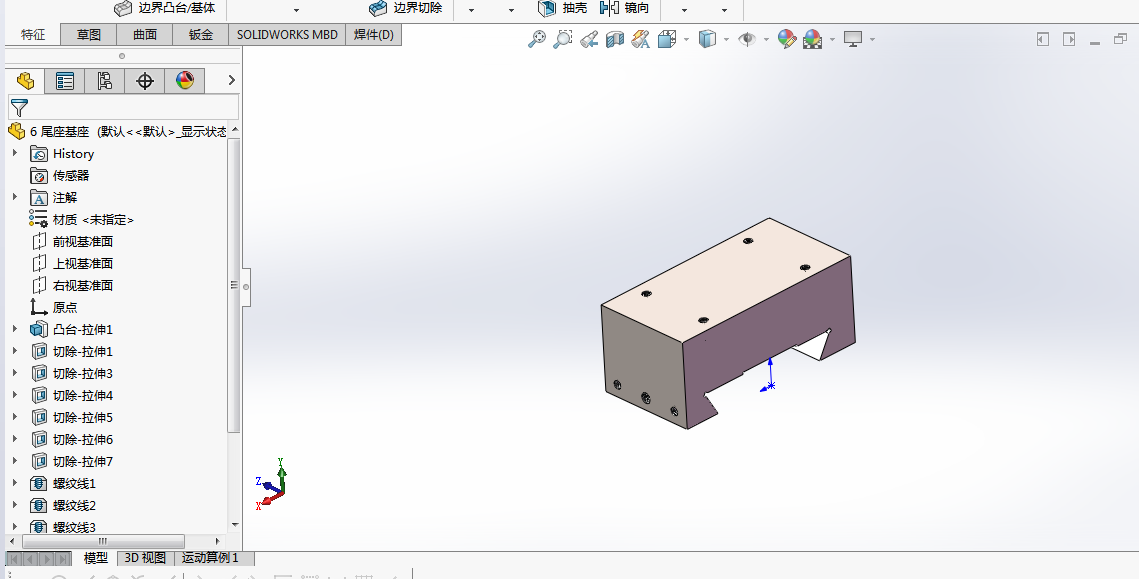Open the View Settings dropdown arrow
The image size is (1139, 579).
pos(872,39)
